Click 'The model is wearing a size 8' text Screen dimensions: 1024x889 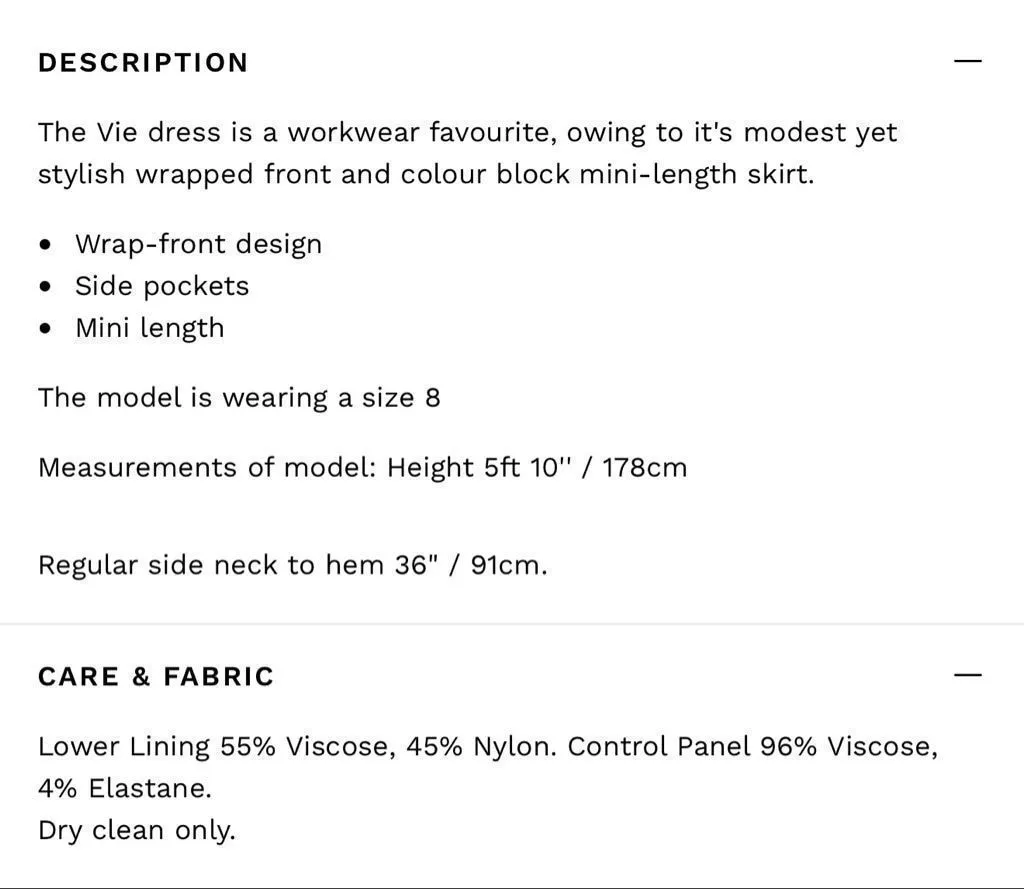239,398
